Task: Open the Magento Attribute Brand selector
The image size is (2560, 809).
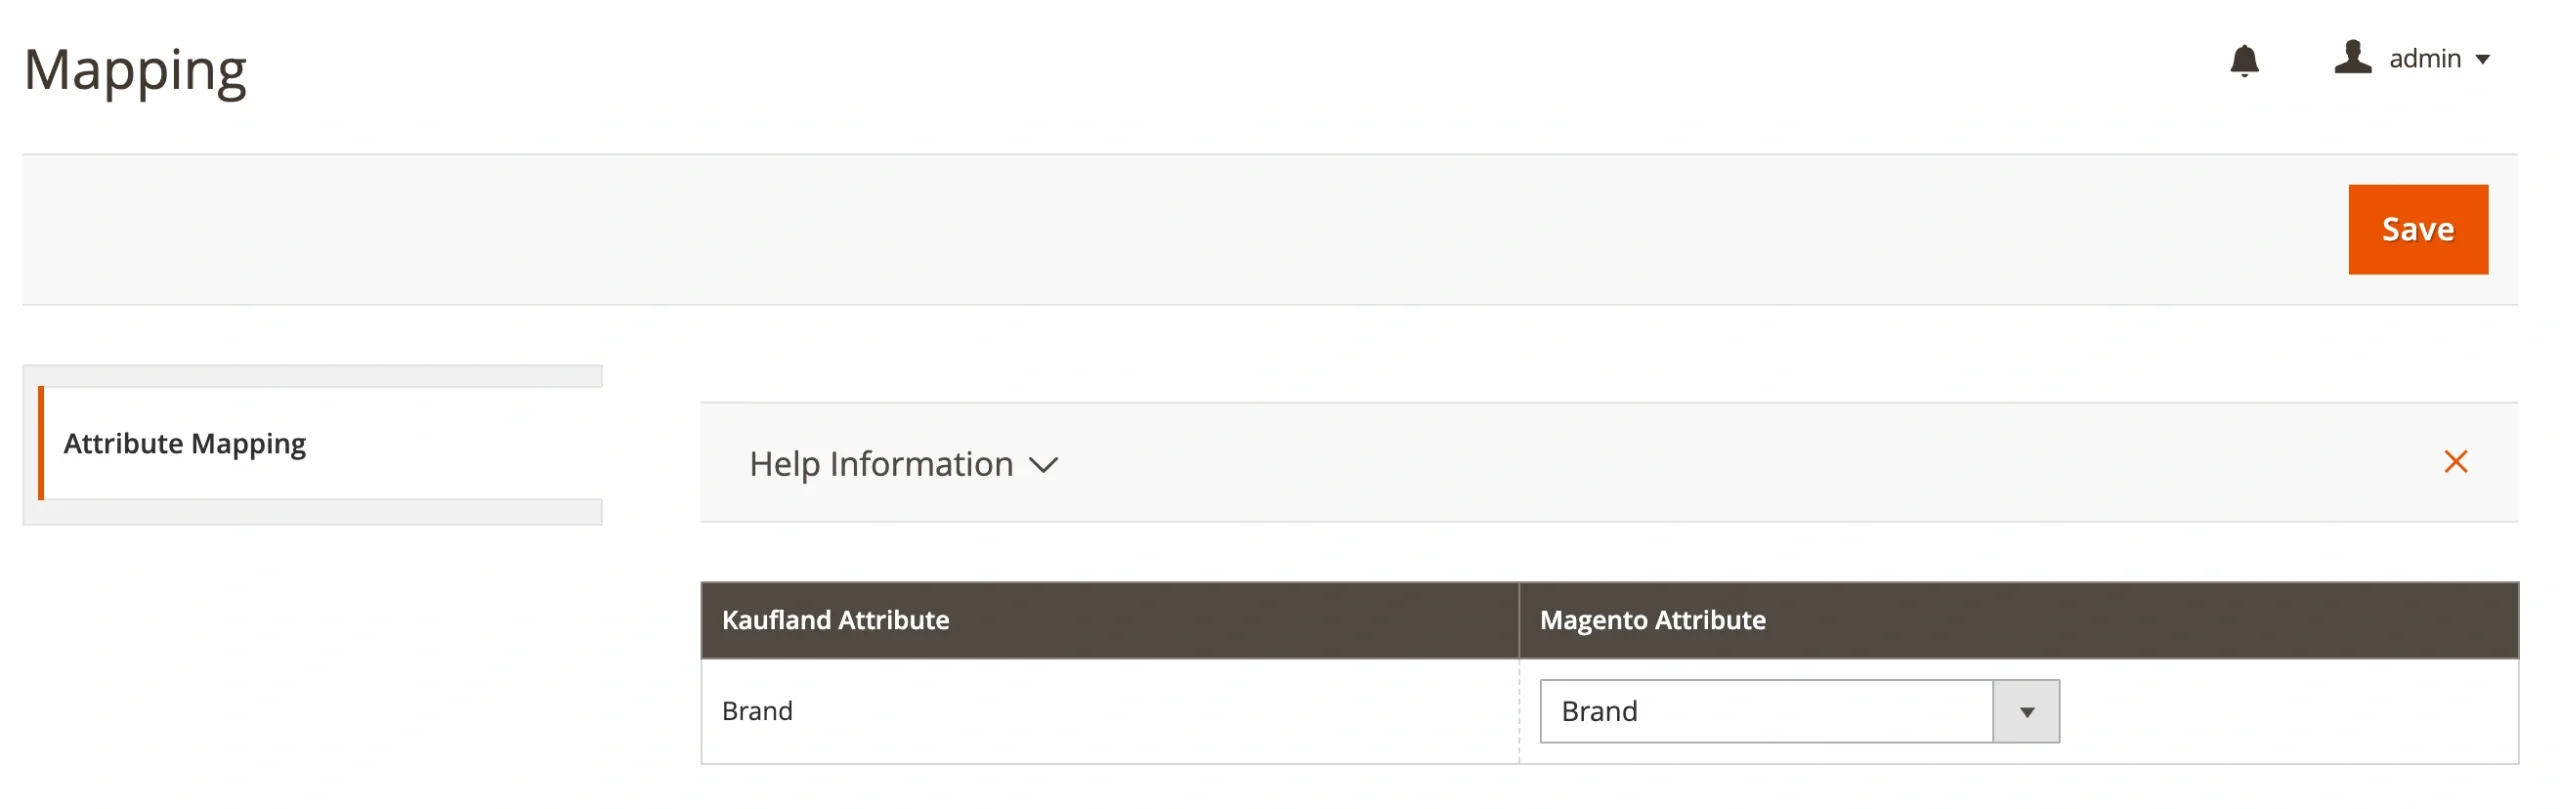Action: click(x=1765, y=711)
